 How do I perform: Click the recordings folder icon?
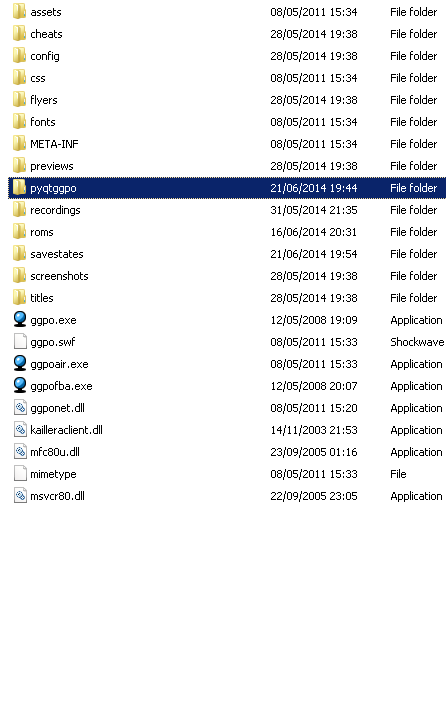click(x=19, y=210)
